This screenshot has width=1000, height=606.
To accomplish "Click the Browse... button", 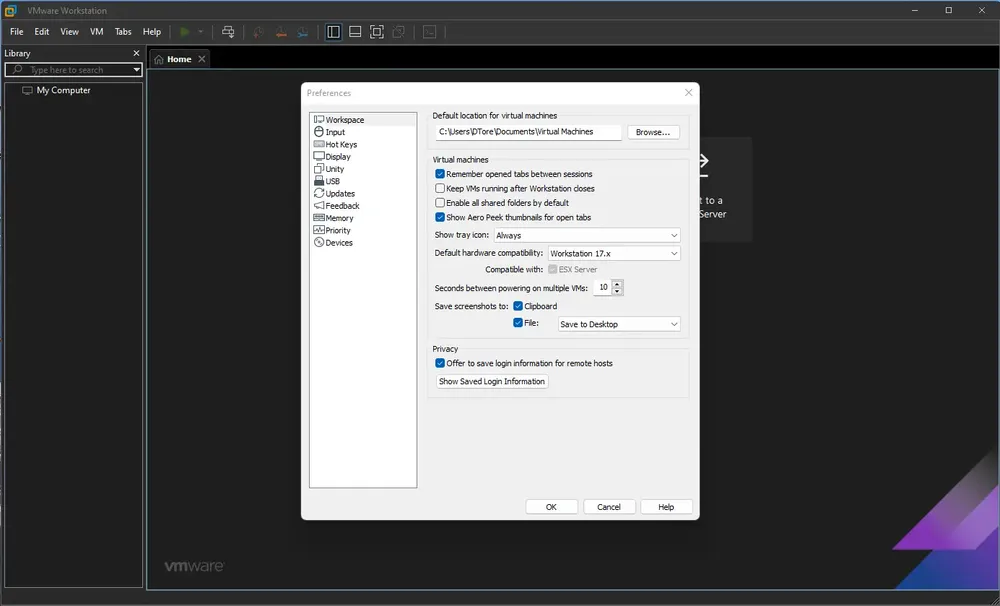I will point(653,132).
